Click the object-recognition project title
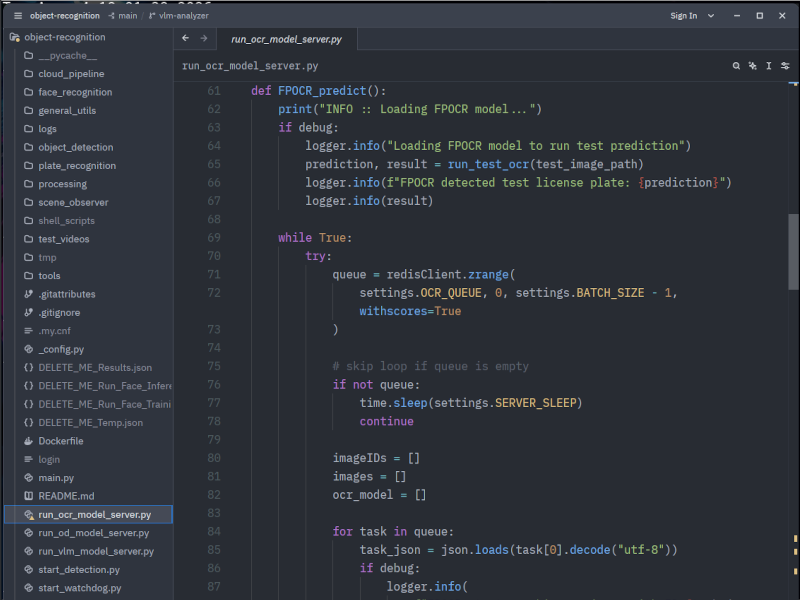800x600 pixels. point(65,16)
